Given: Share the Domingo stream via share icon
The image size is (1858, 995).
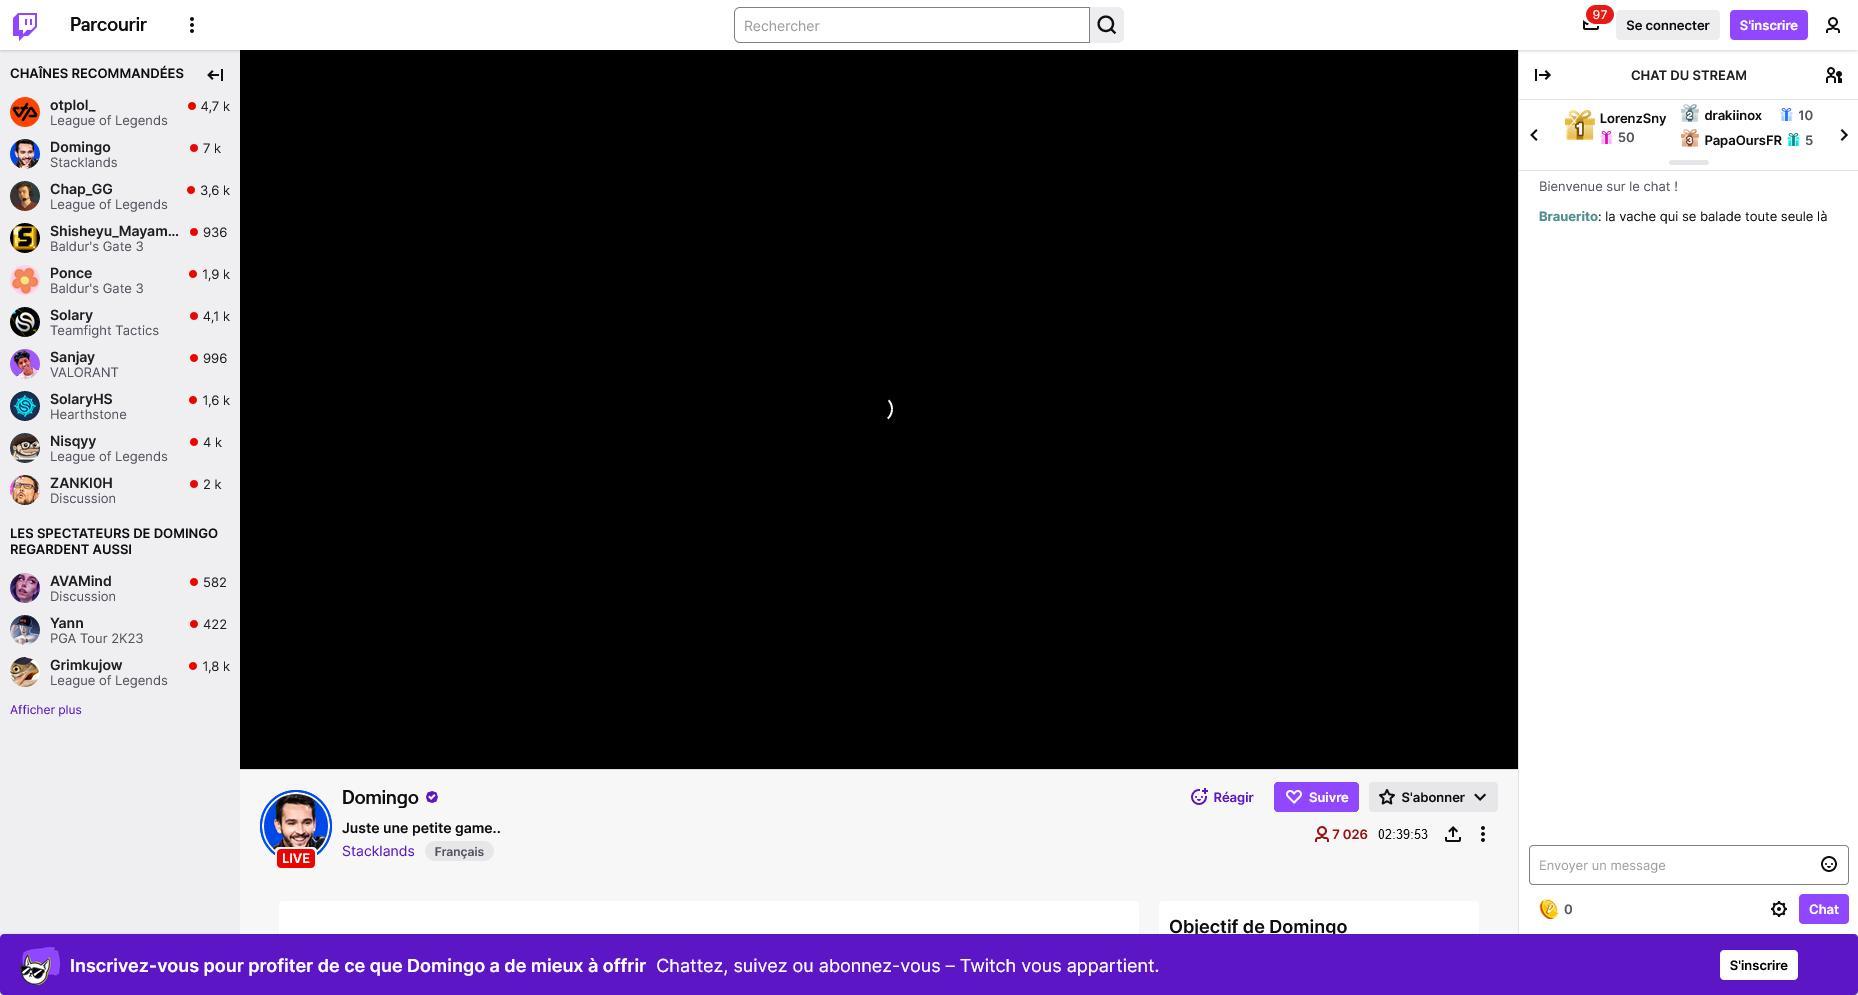Looking at the screenshot, I should tap(1453, 834).
